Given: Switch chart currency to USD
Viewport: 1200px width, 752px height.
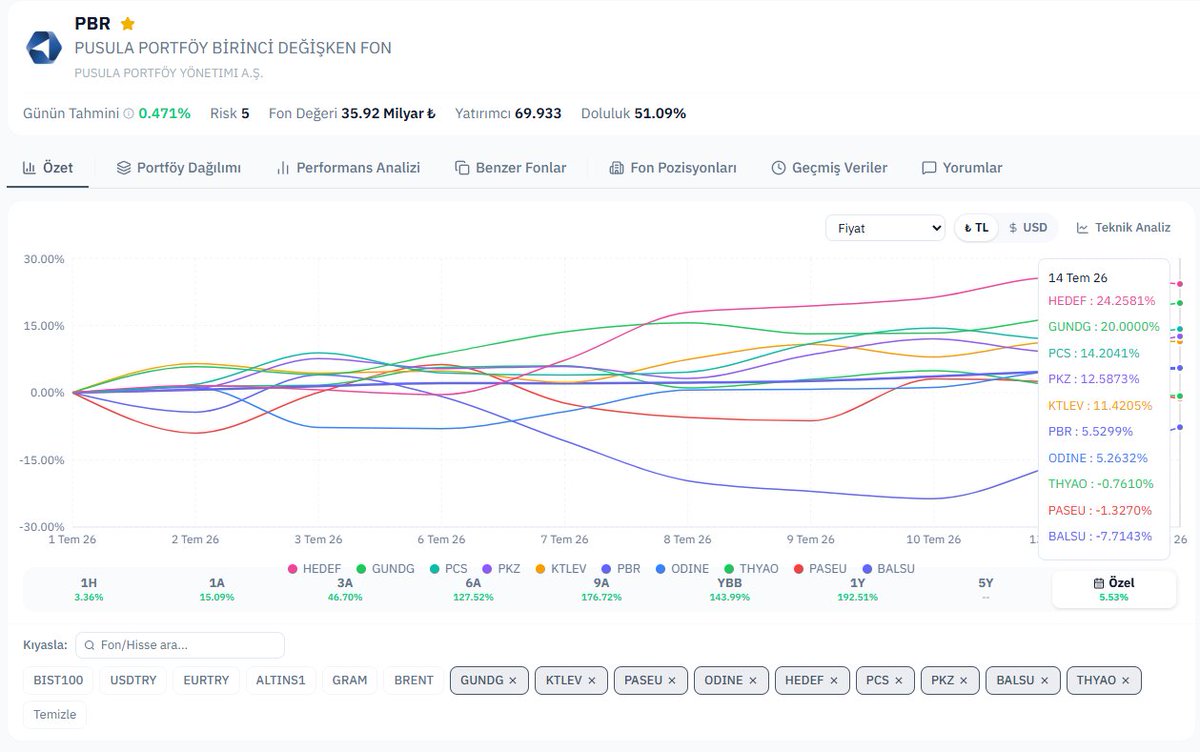Looking at the screenshot, I should click(x=1028, y=228).
